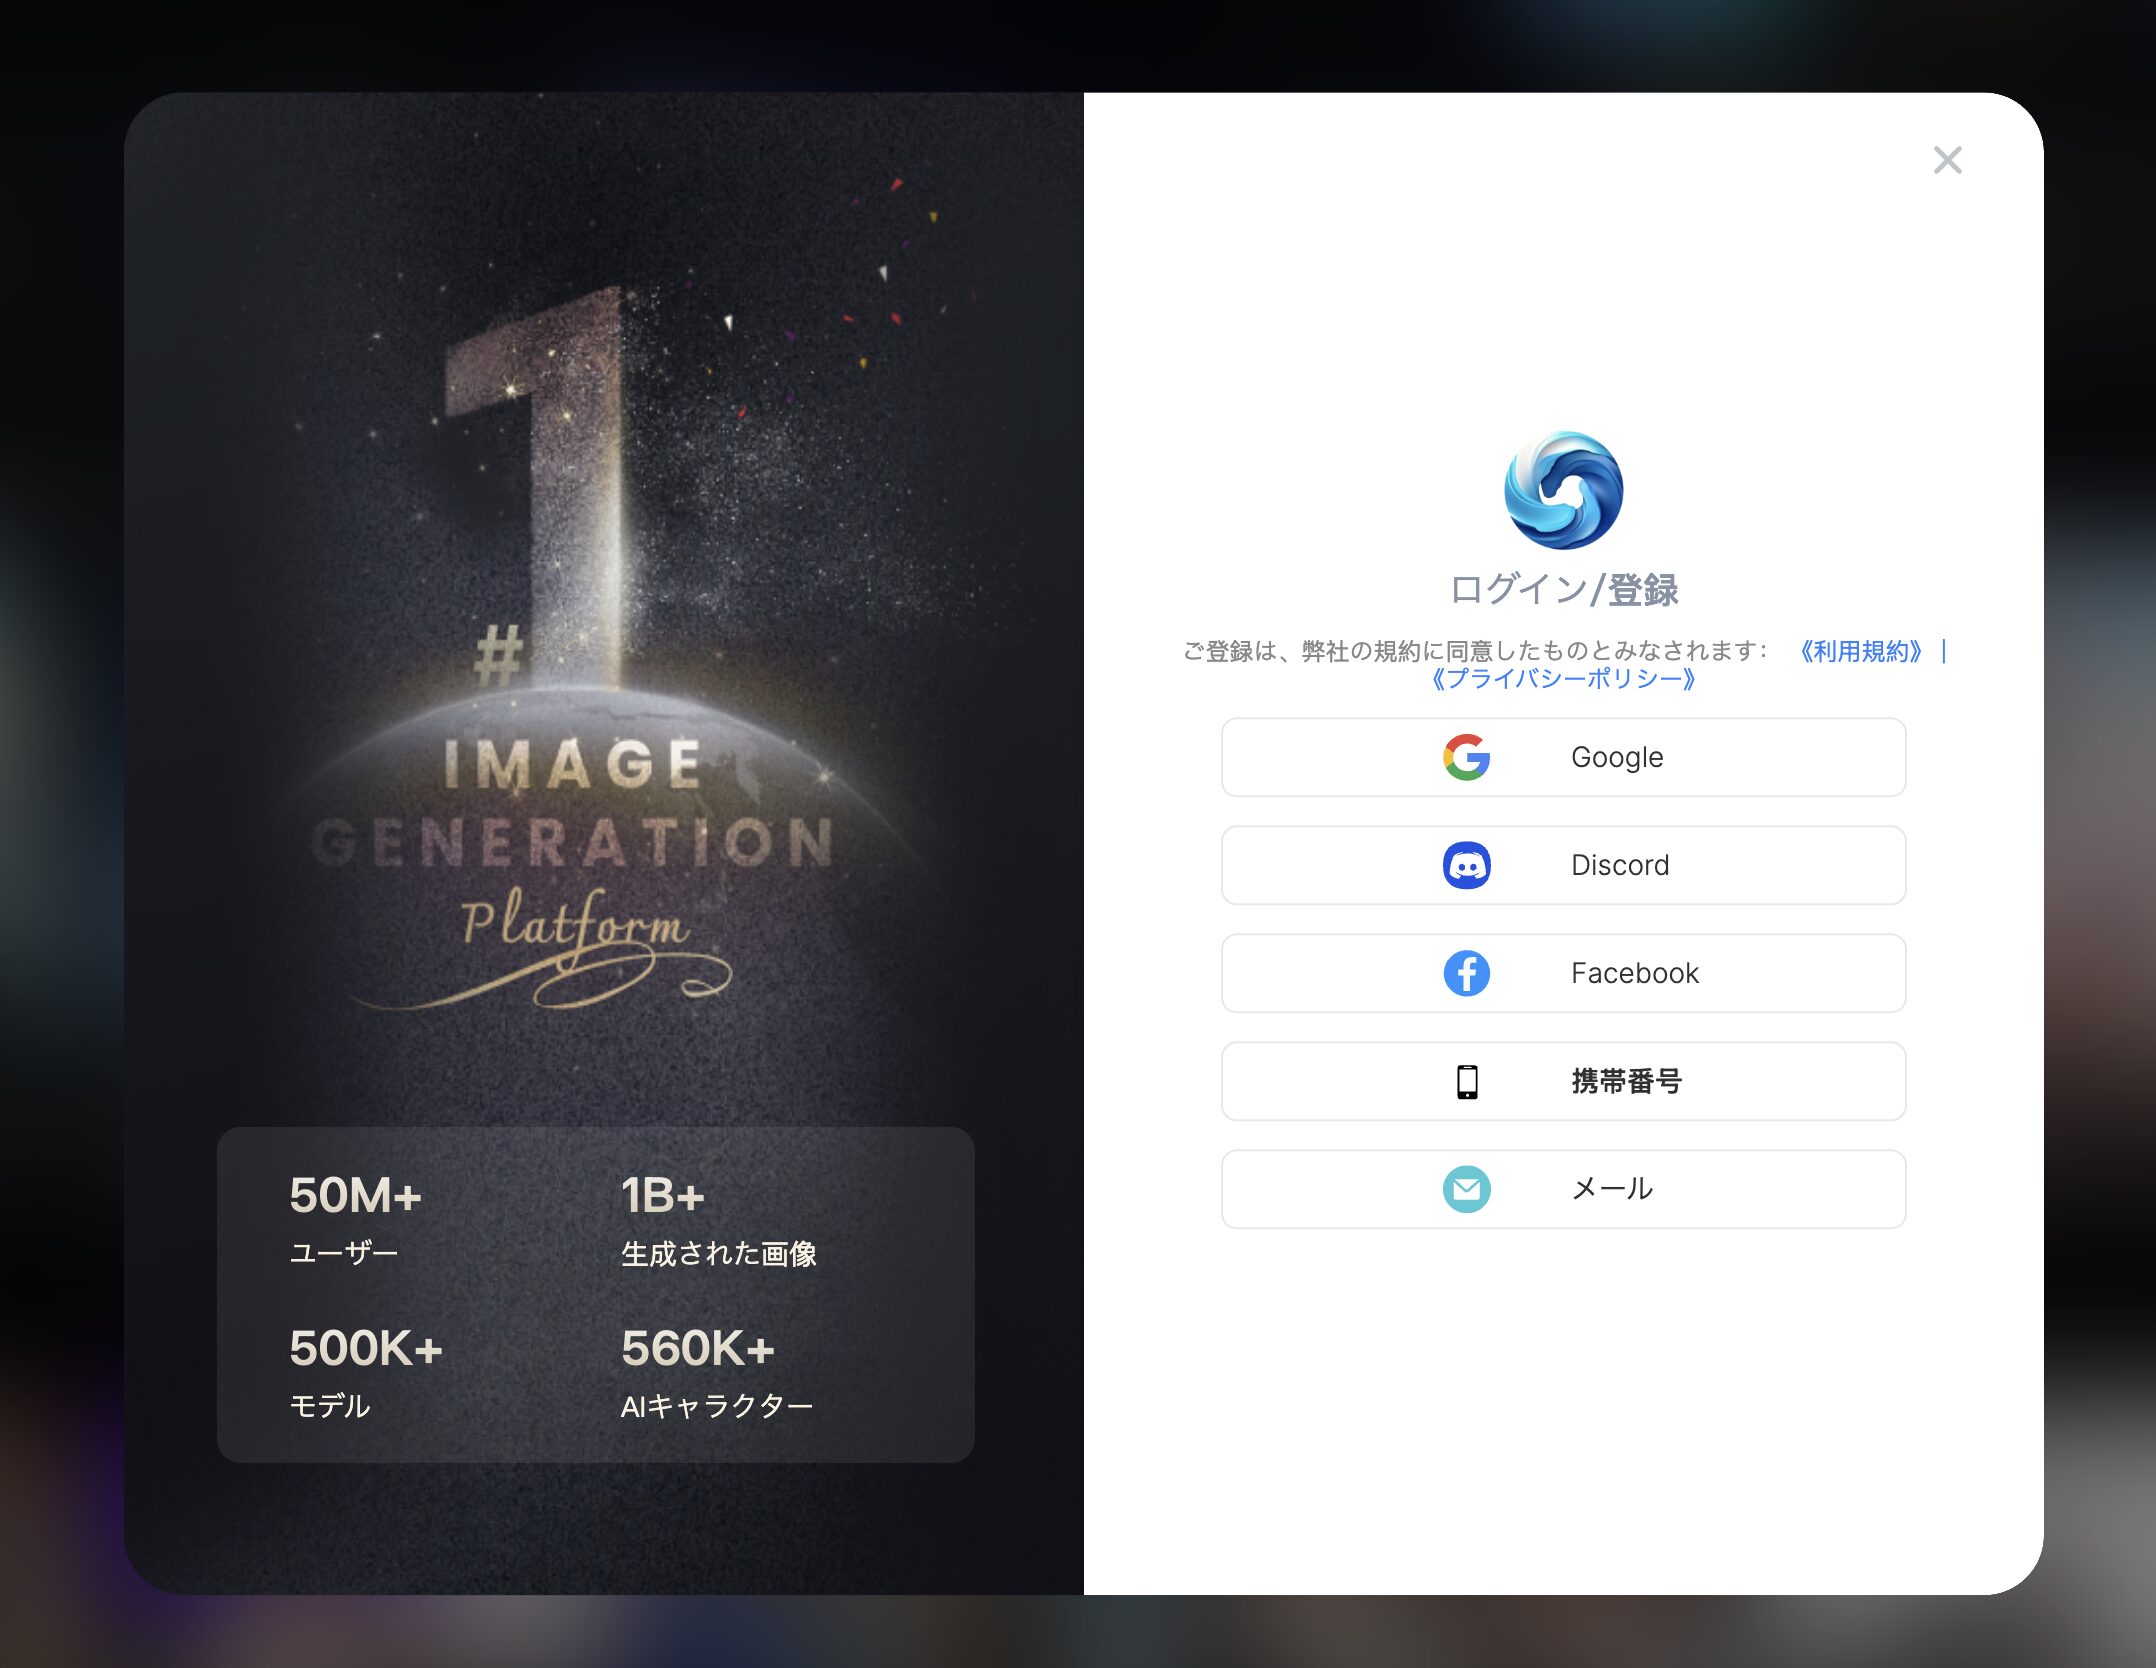Sign in with Google button
The image size is (2156, 1668).
coord(1564,757)
